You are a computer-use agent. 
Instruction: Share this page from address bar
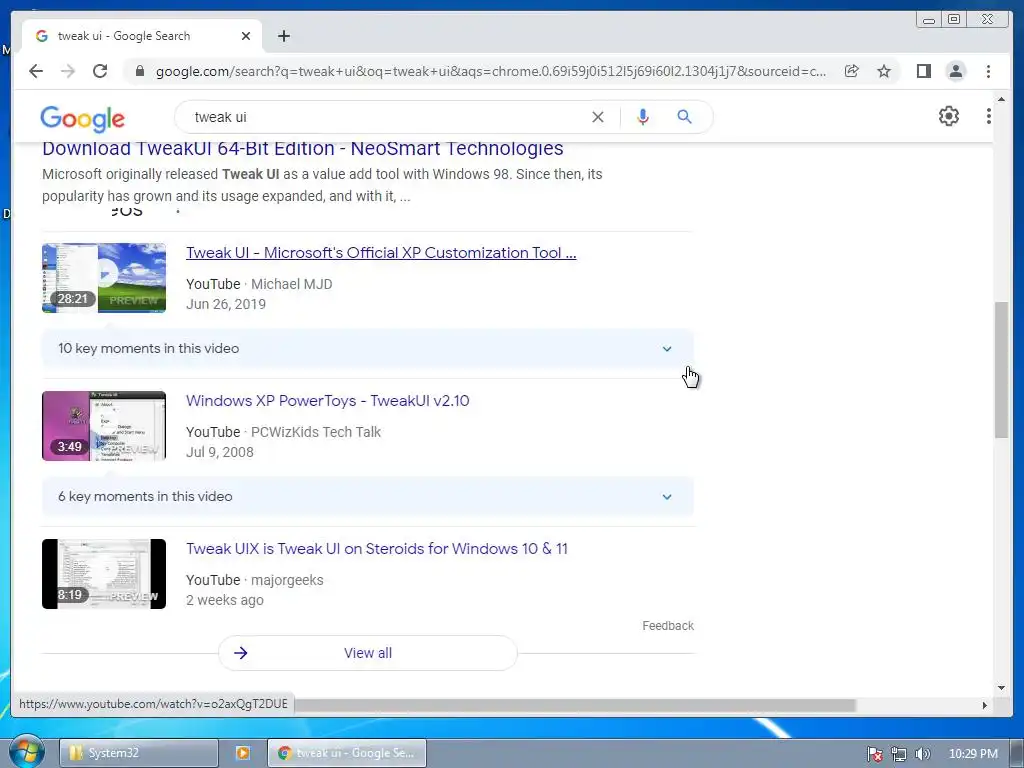pyautogui.click(x=852, y=71)
